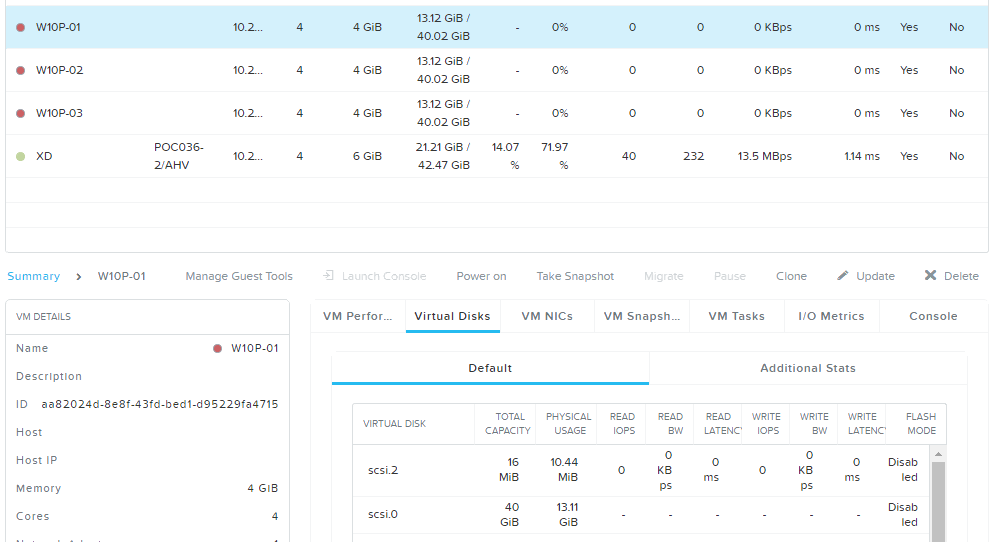Select the Additional Stats sub-tab
Screen dimensions: 993x542
pos(808,368)
